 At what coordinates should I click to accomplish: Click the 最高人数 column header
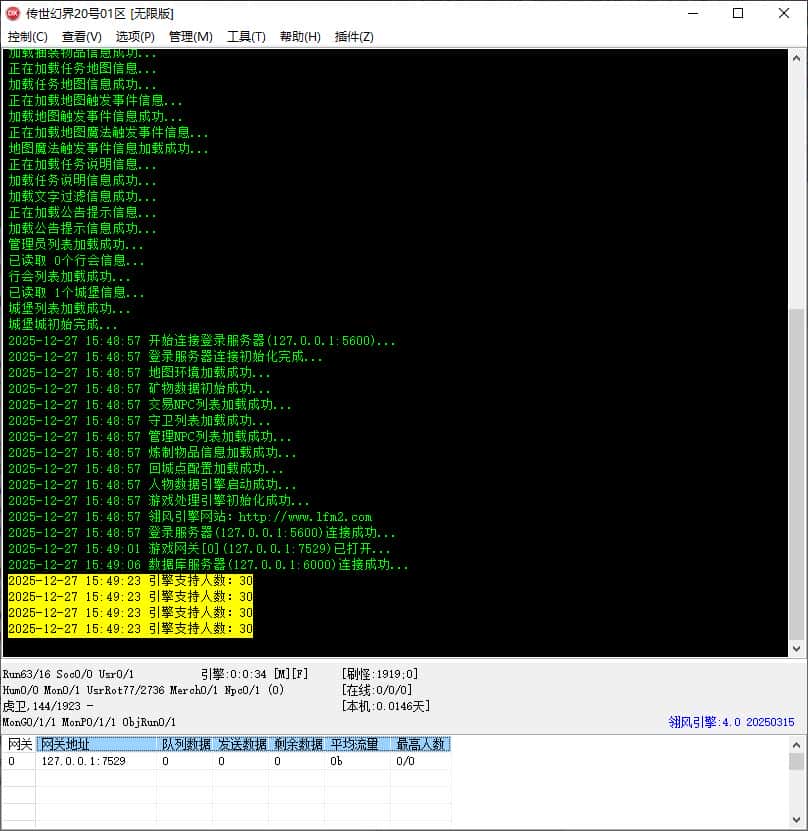[421, 744]
